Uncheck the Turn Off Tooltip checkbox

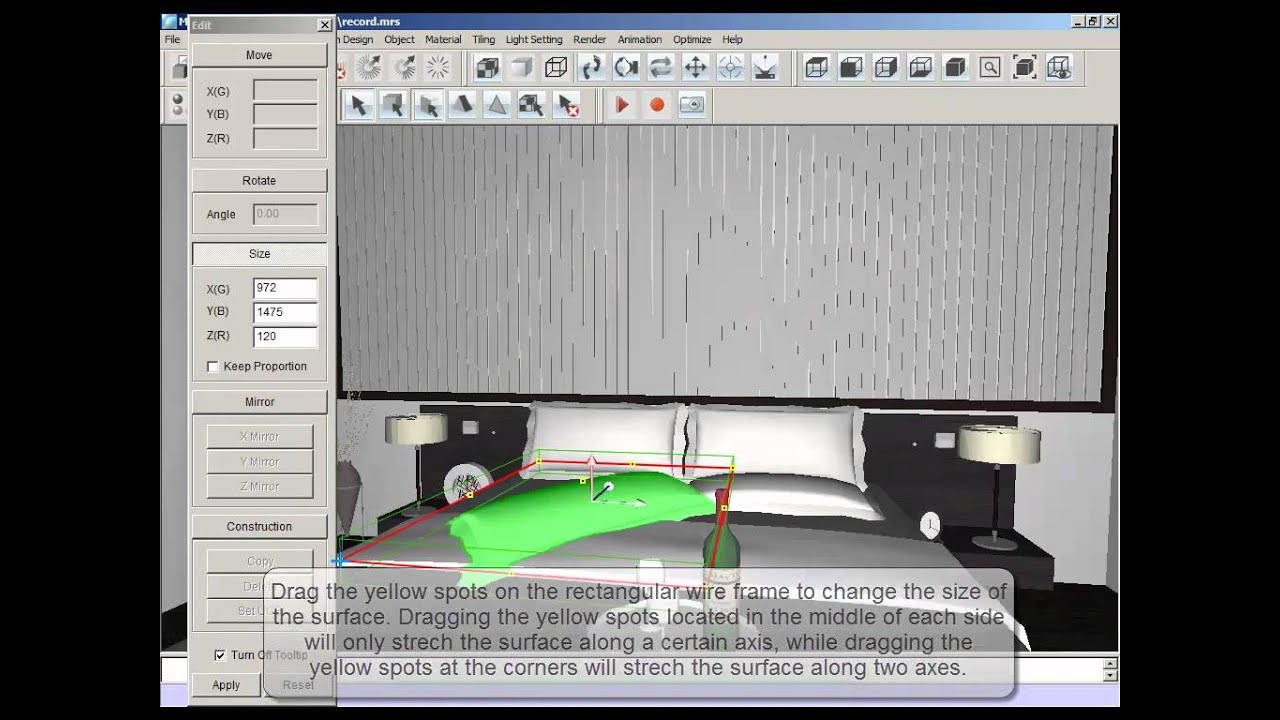click(x=220, y=655)
